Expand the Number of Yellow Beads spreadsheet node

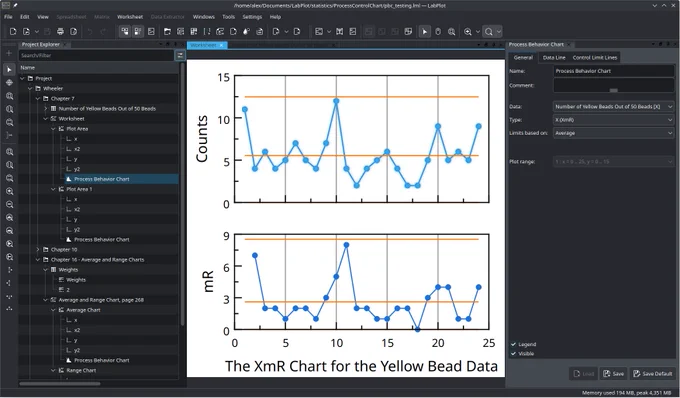46,108
